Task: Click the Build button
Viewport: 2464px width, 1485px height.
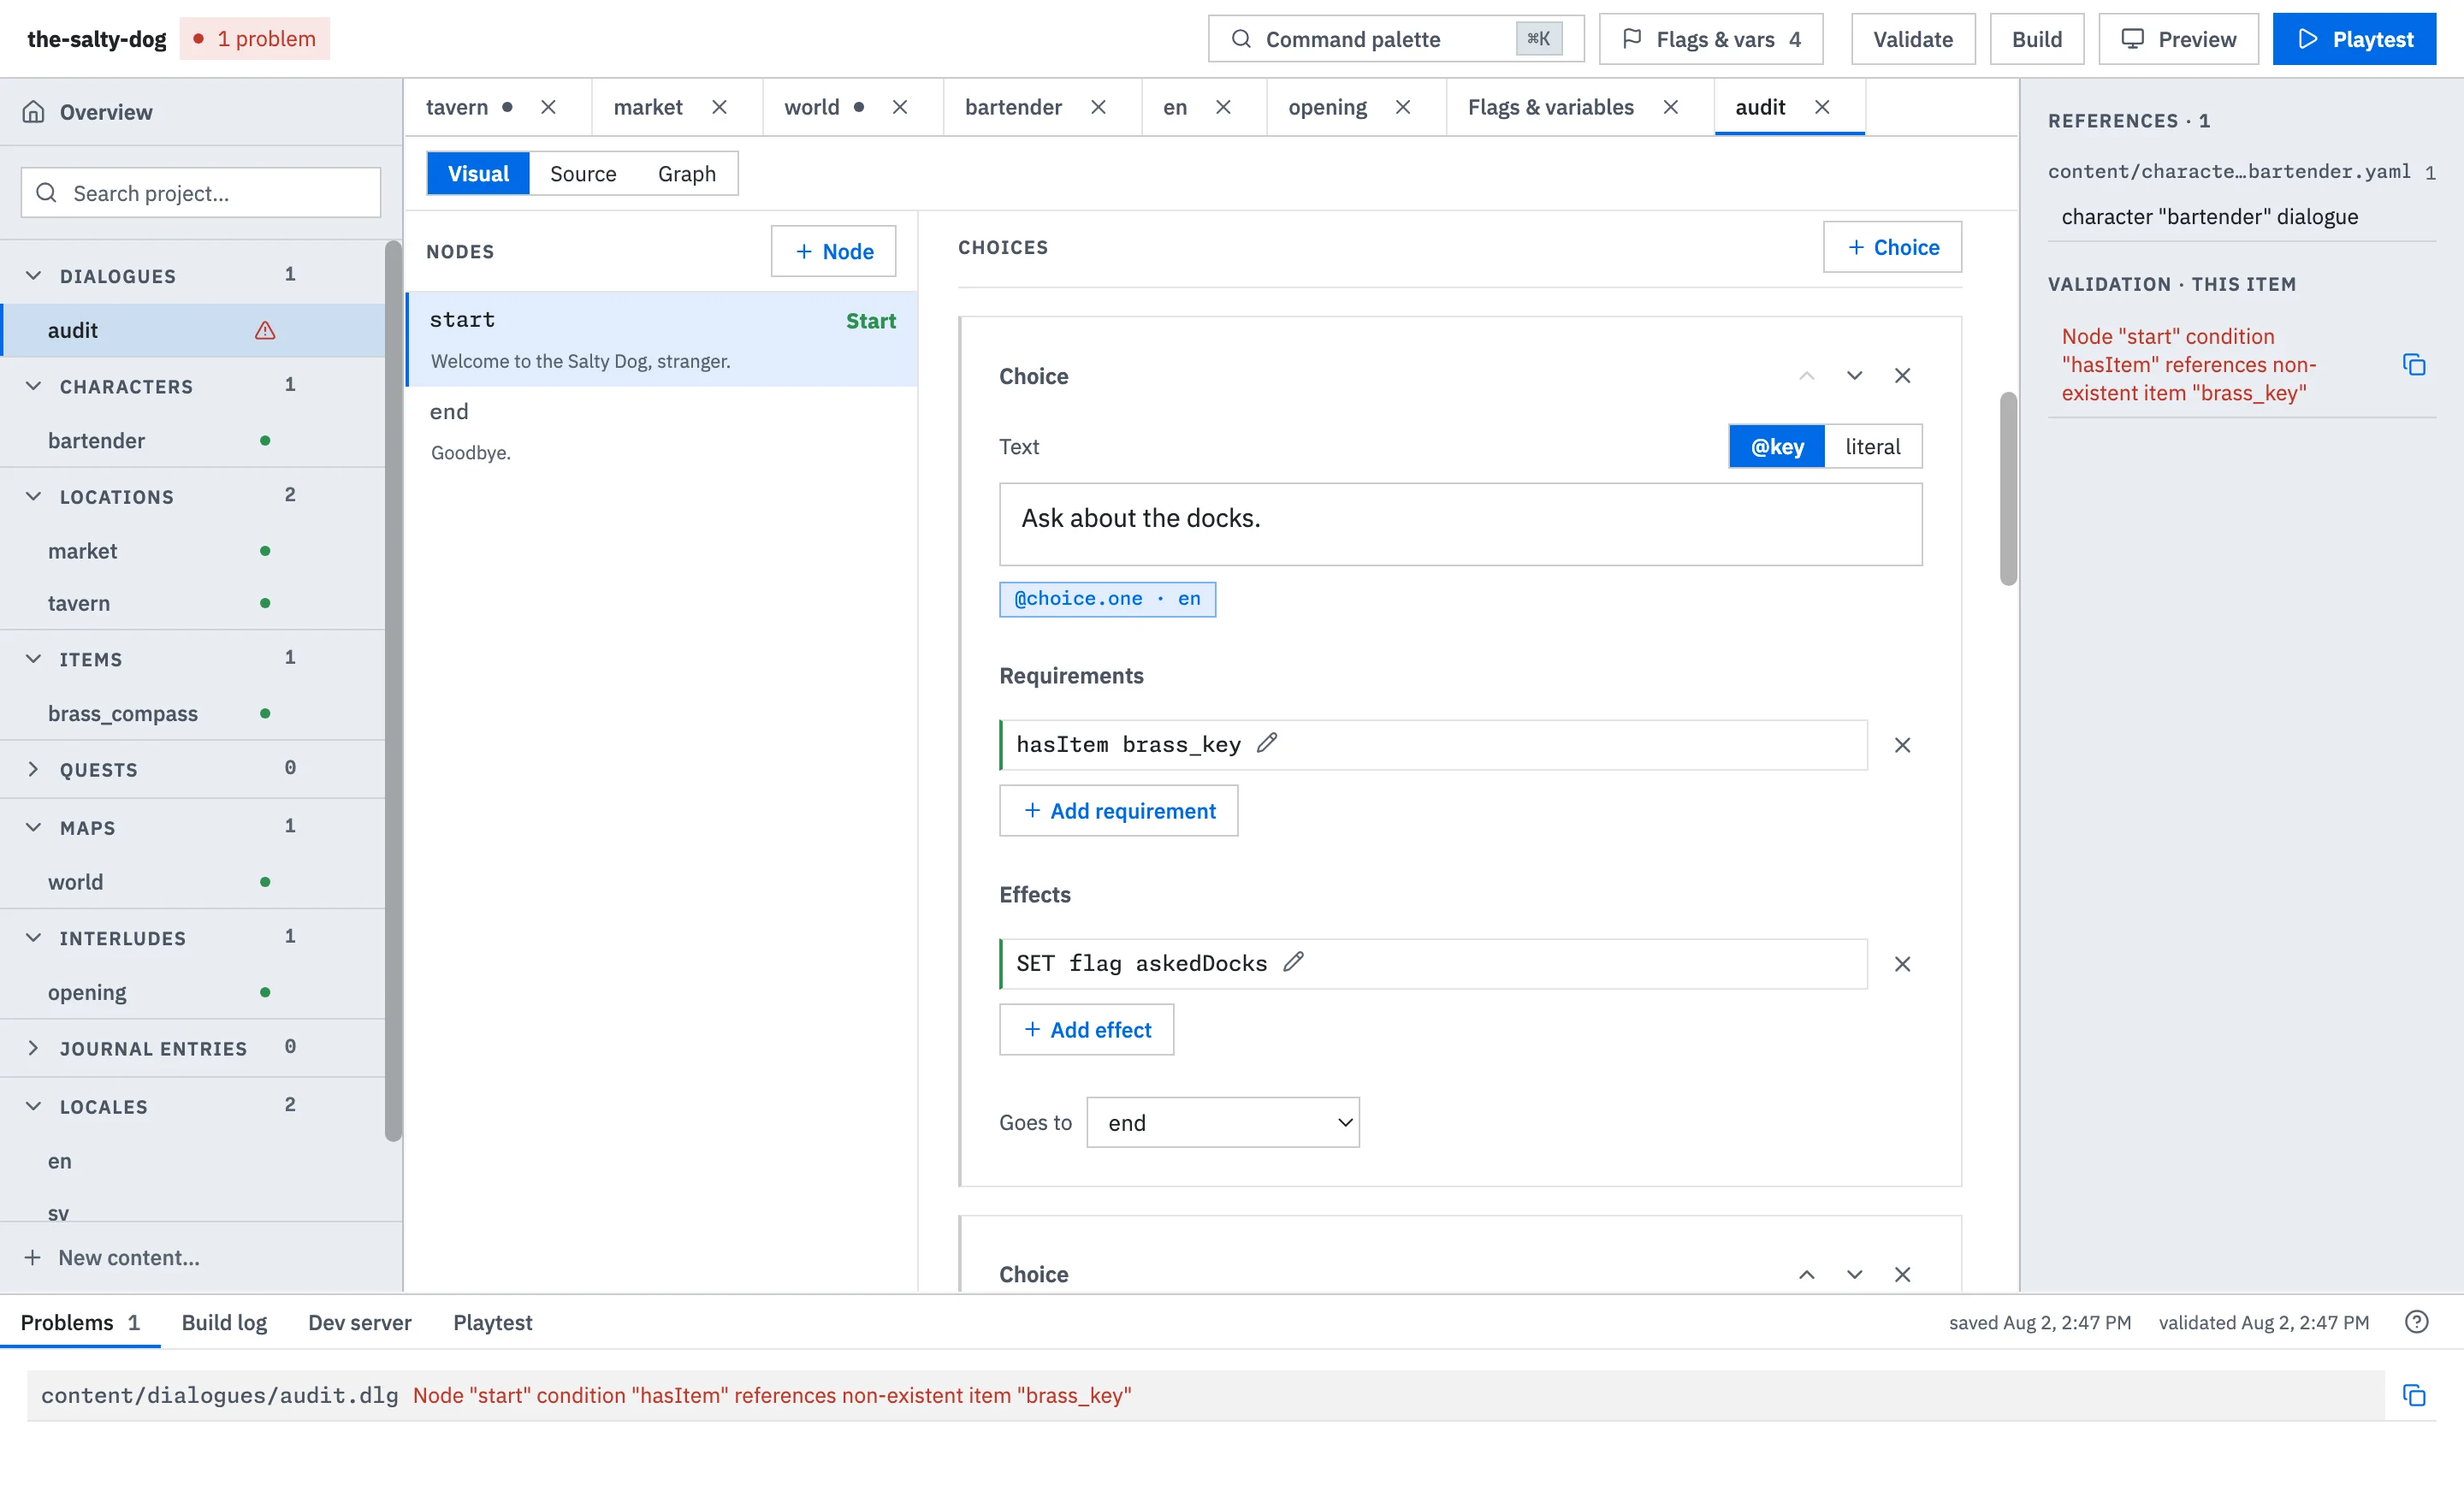Action: [x=2037, y=39]
